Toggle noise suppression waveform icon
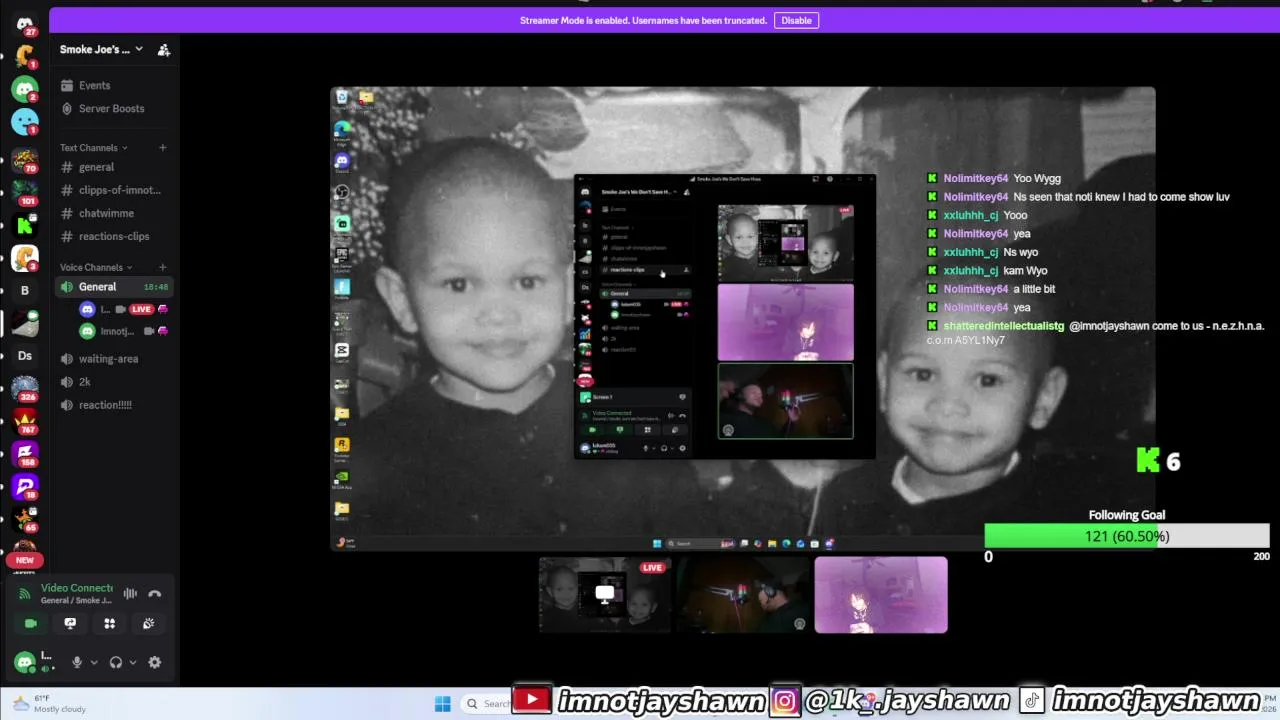The image size is (1280, 720). click(130, 593)
